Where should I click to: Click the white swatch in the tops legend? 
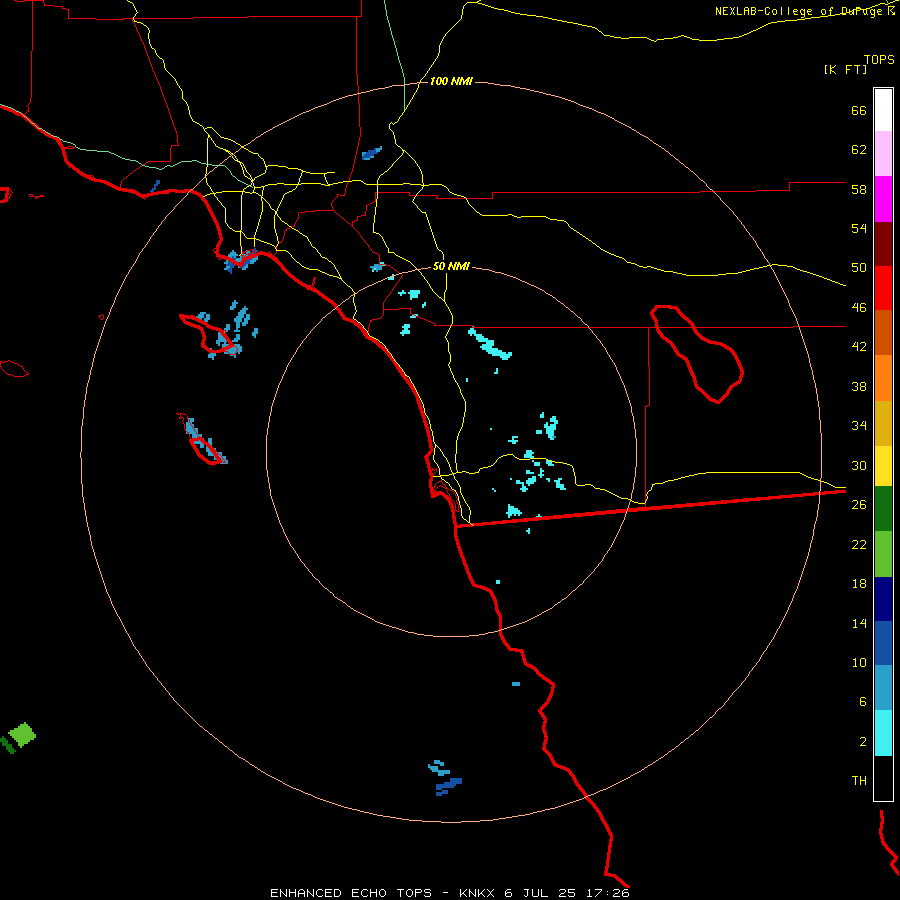[x=883, y=110]
